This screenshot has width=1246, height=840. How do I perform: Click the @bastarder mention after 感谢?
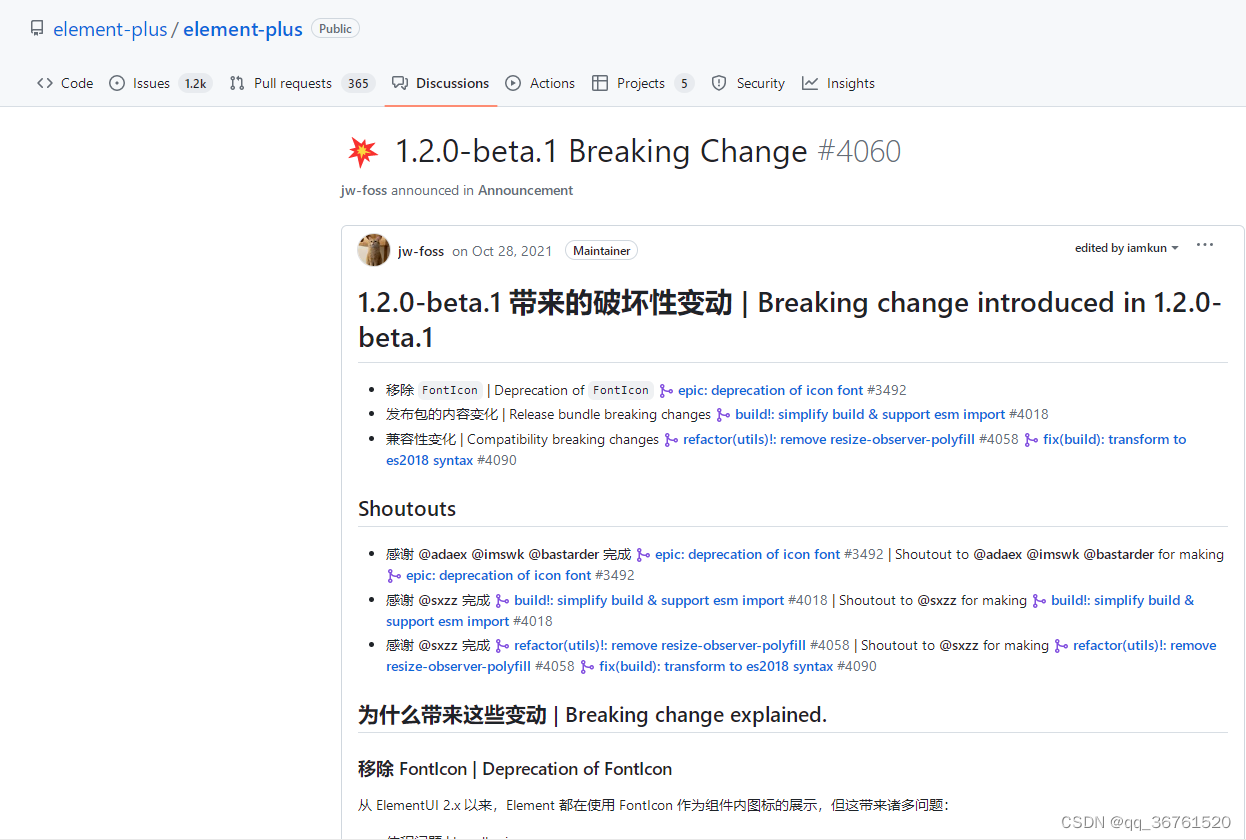[x=563, y=554]
